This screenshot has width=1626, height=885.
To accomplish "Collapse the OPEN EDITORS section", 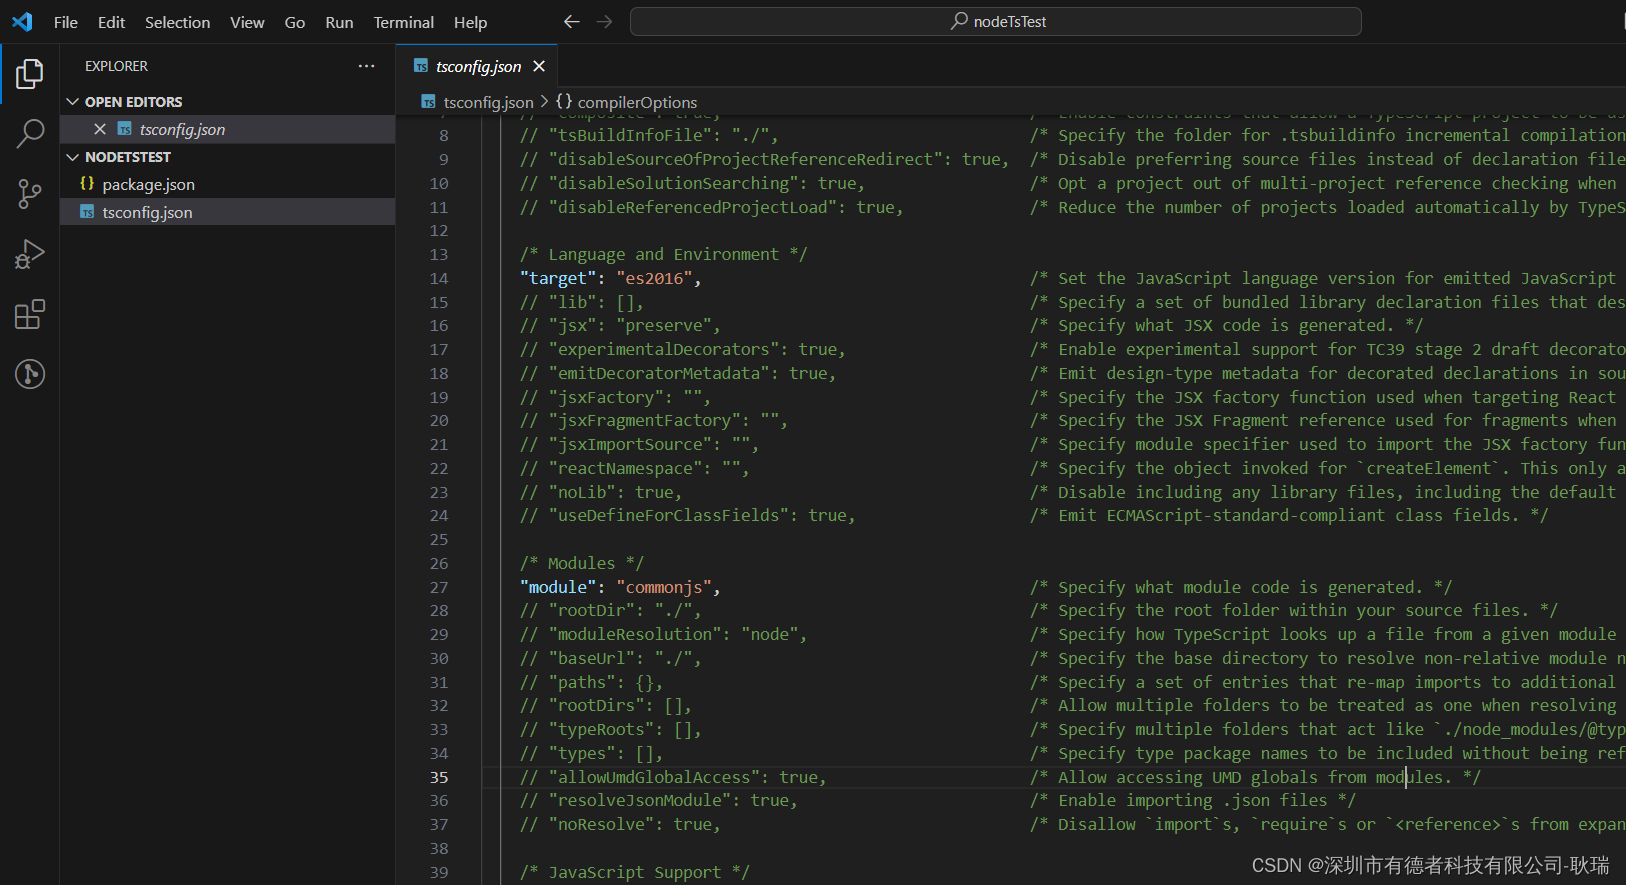I will (x=72, y=102).
